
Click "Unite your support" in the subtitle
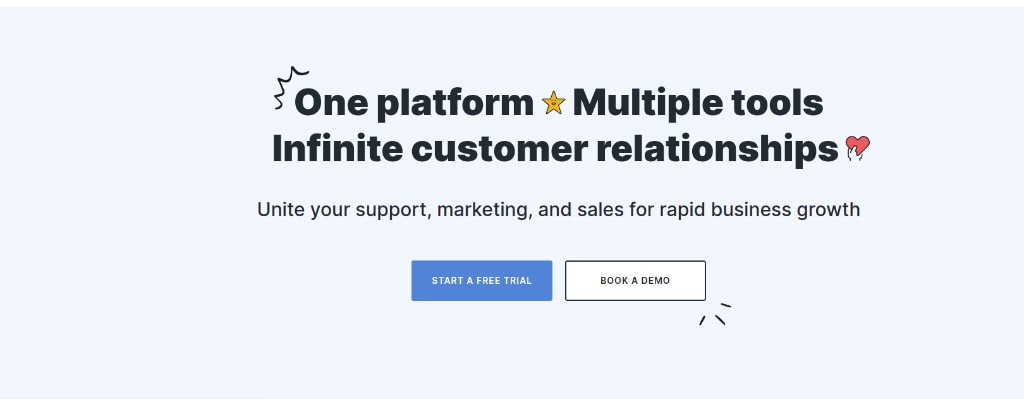(344, 210)
